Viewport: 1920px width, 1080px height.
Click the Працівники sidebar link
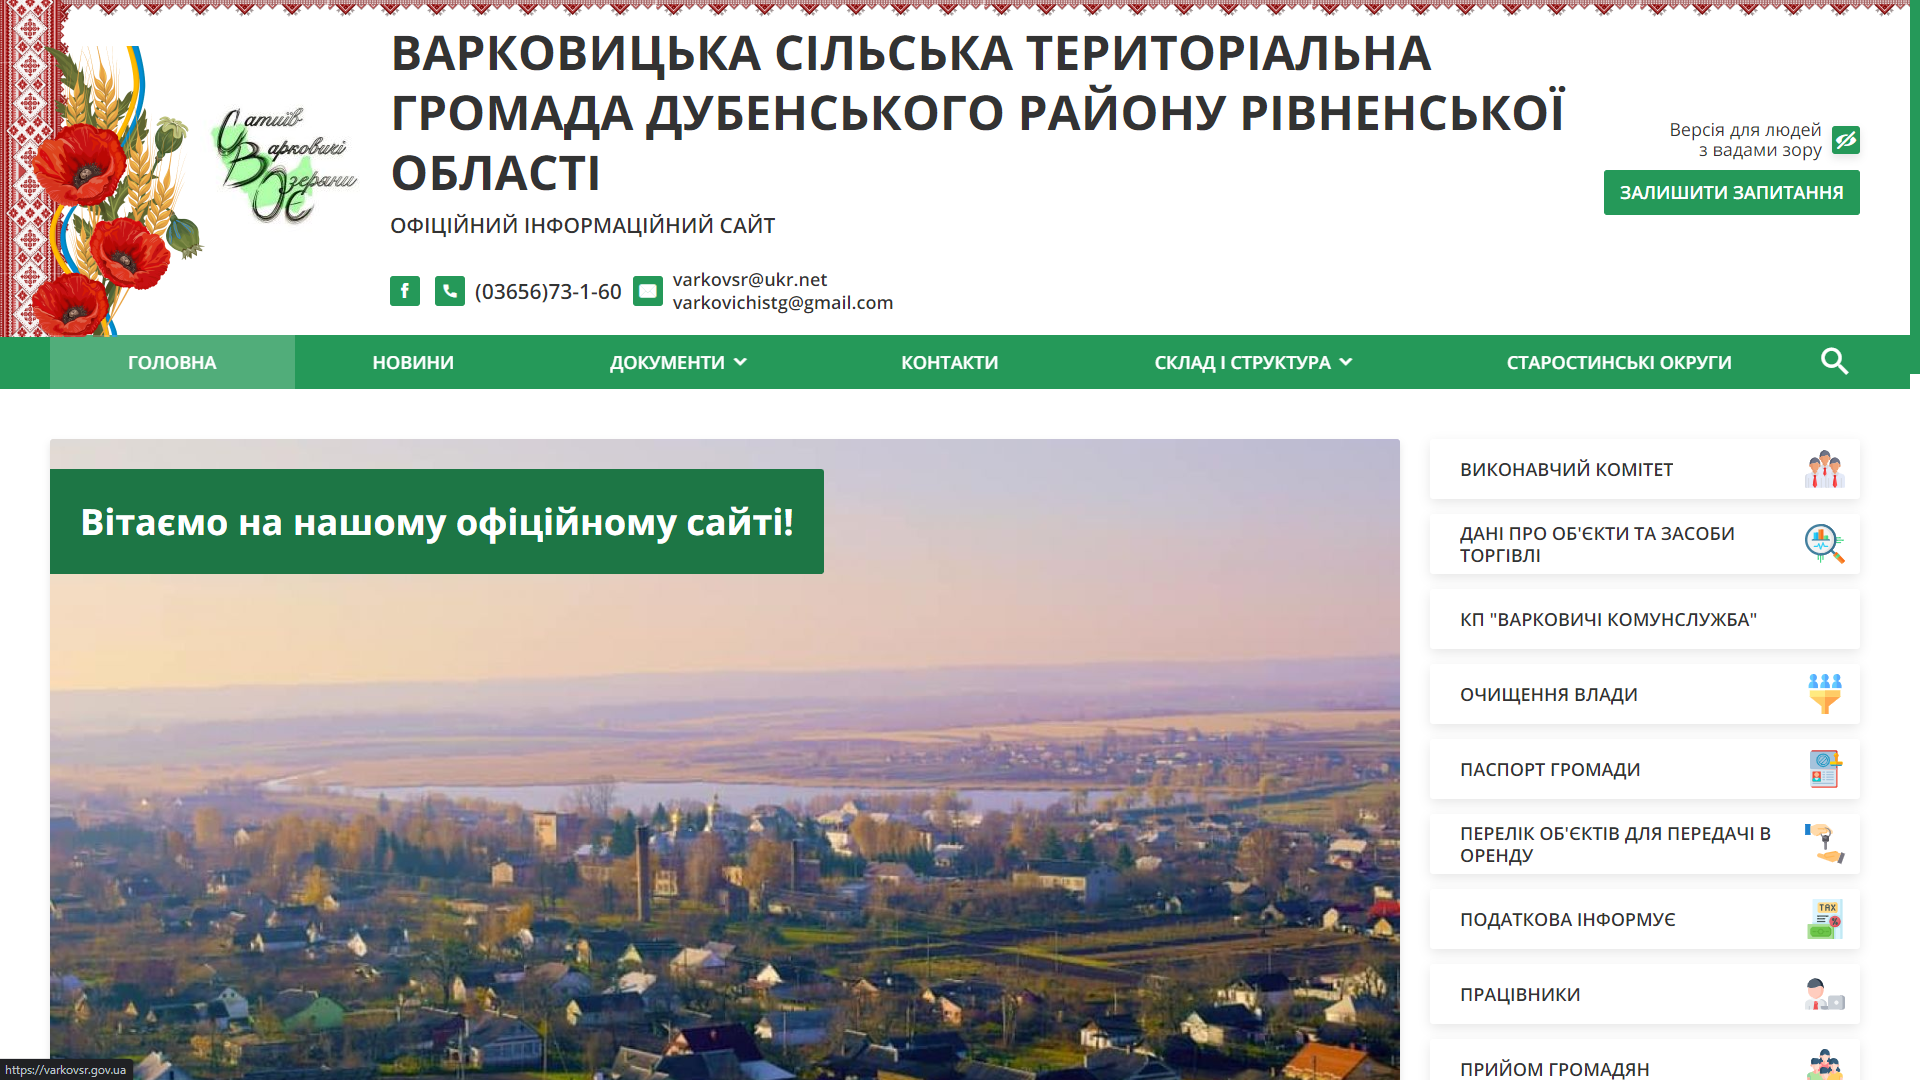tap(1520, 995)
